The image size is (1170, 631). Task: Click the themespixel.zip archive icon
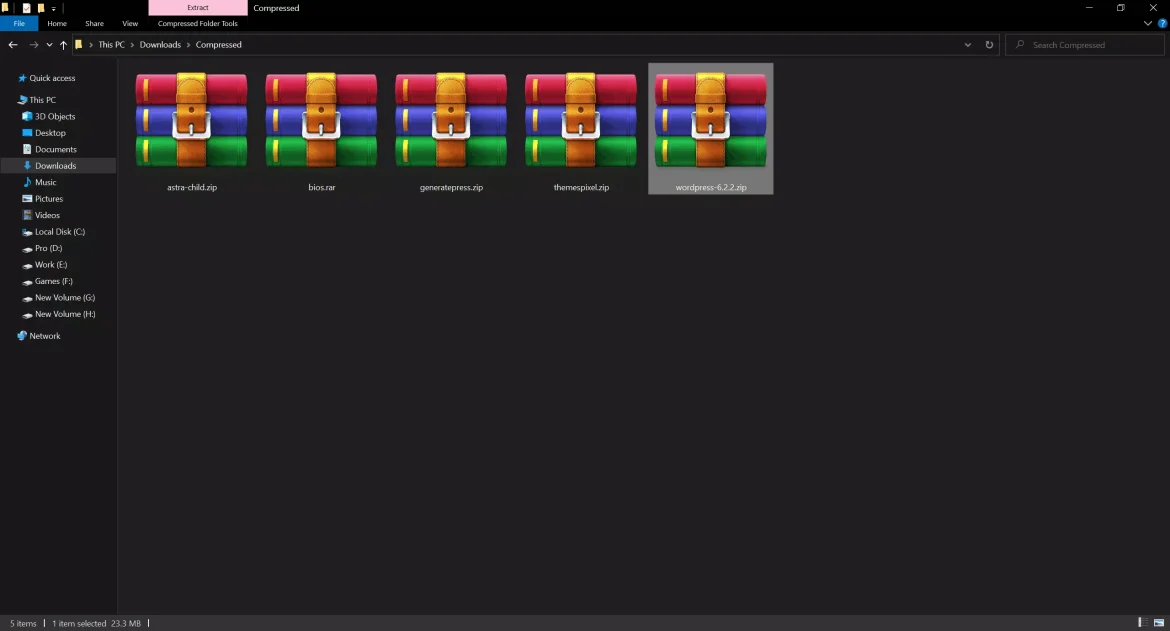pyautogui.click(x=581, y=120)
